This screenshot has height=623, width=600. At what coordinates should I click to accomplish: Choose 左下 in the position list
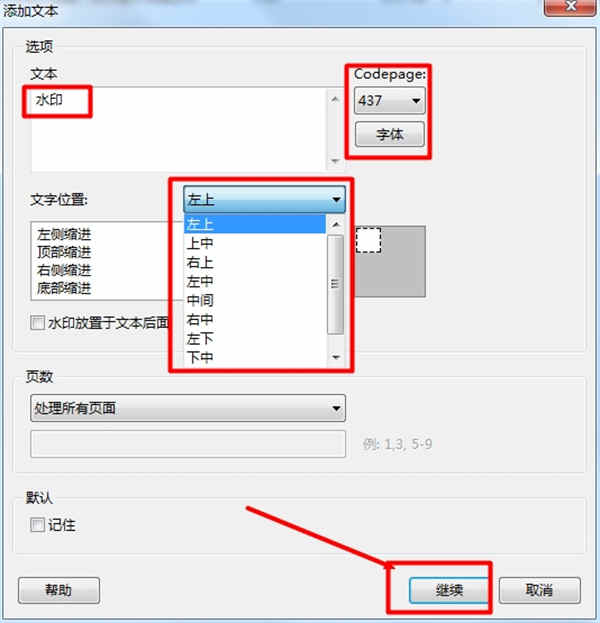(255, 339)
